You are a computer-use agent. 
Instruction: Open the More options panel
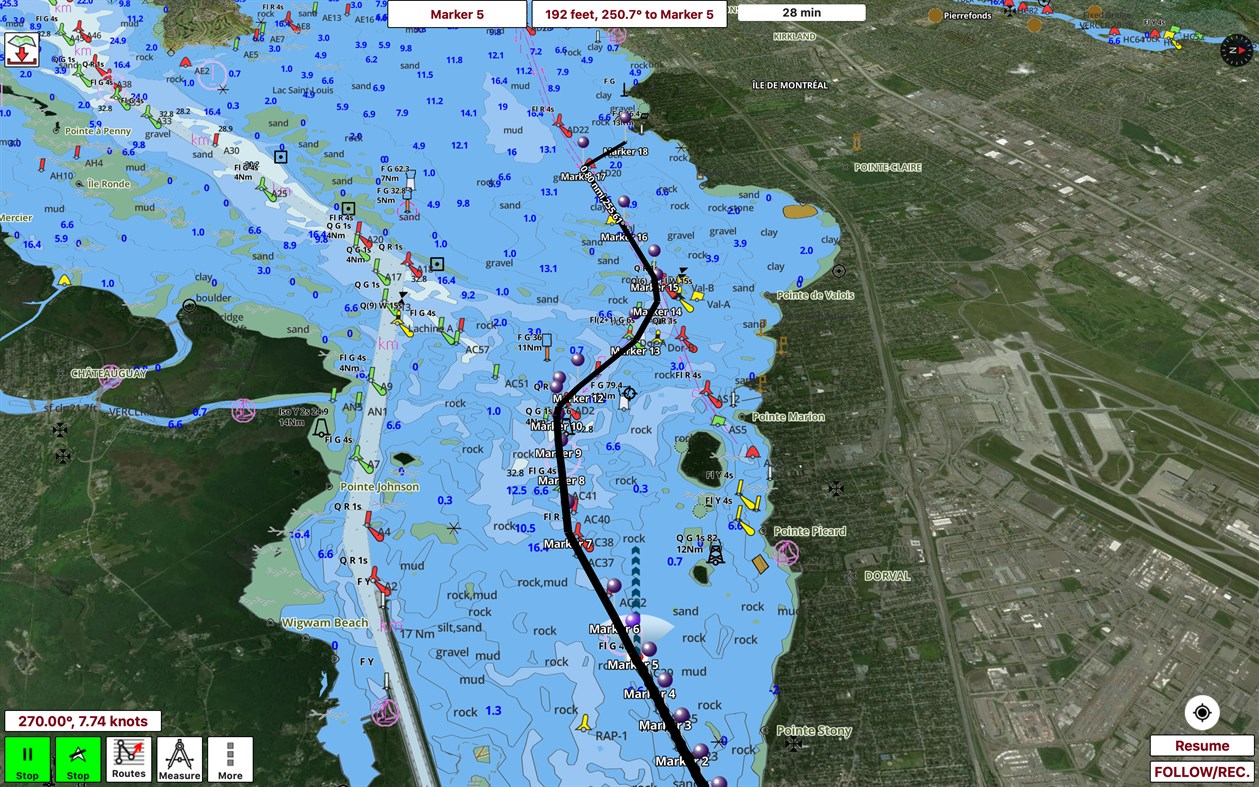[230, 757]
